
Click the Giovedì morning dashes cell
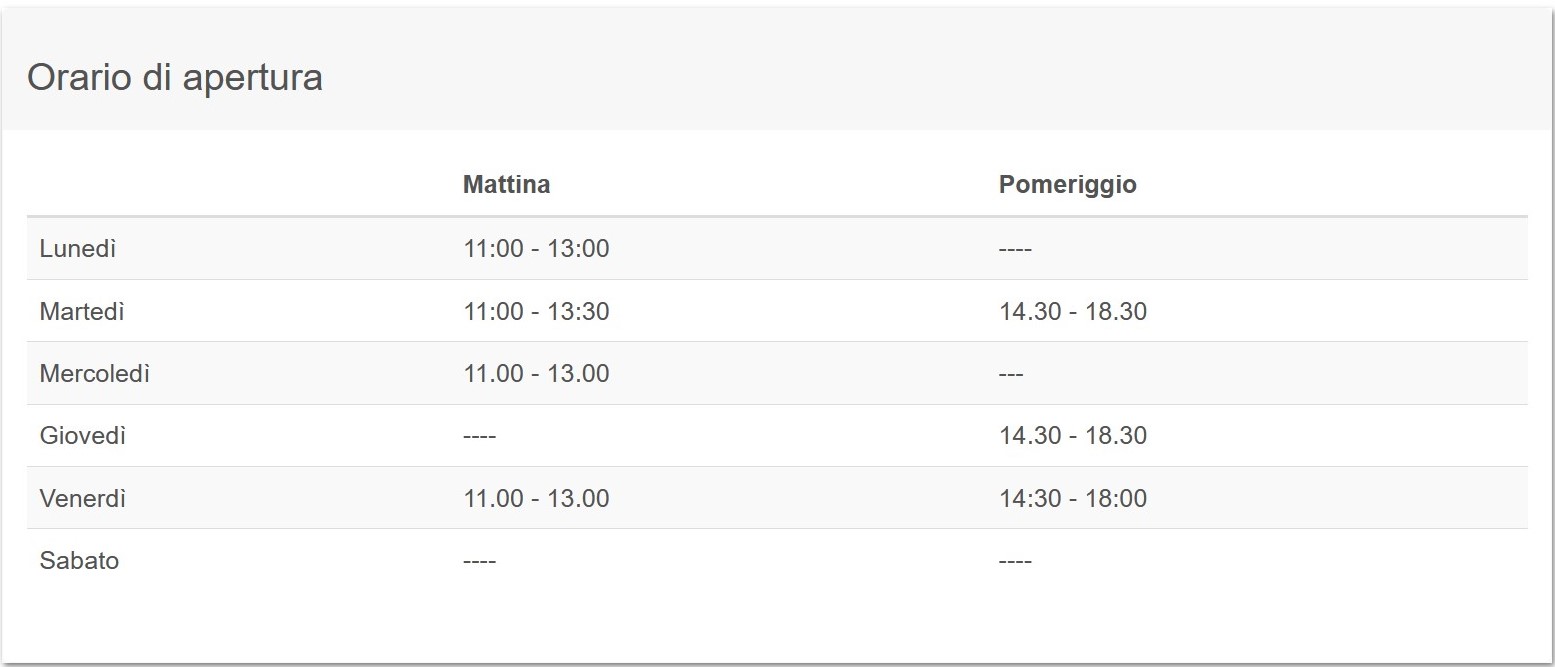coord(479,436)
